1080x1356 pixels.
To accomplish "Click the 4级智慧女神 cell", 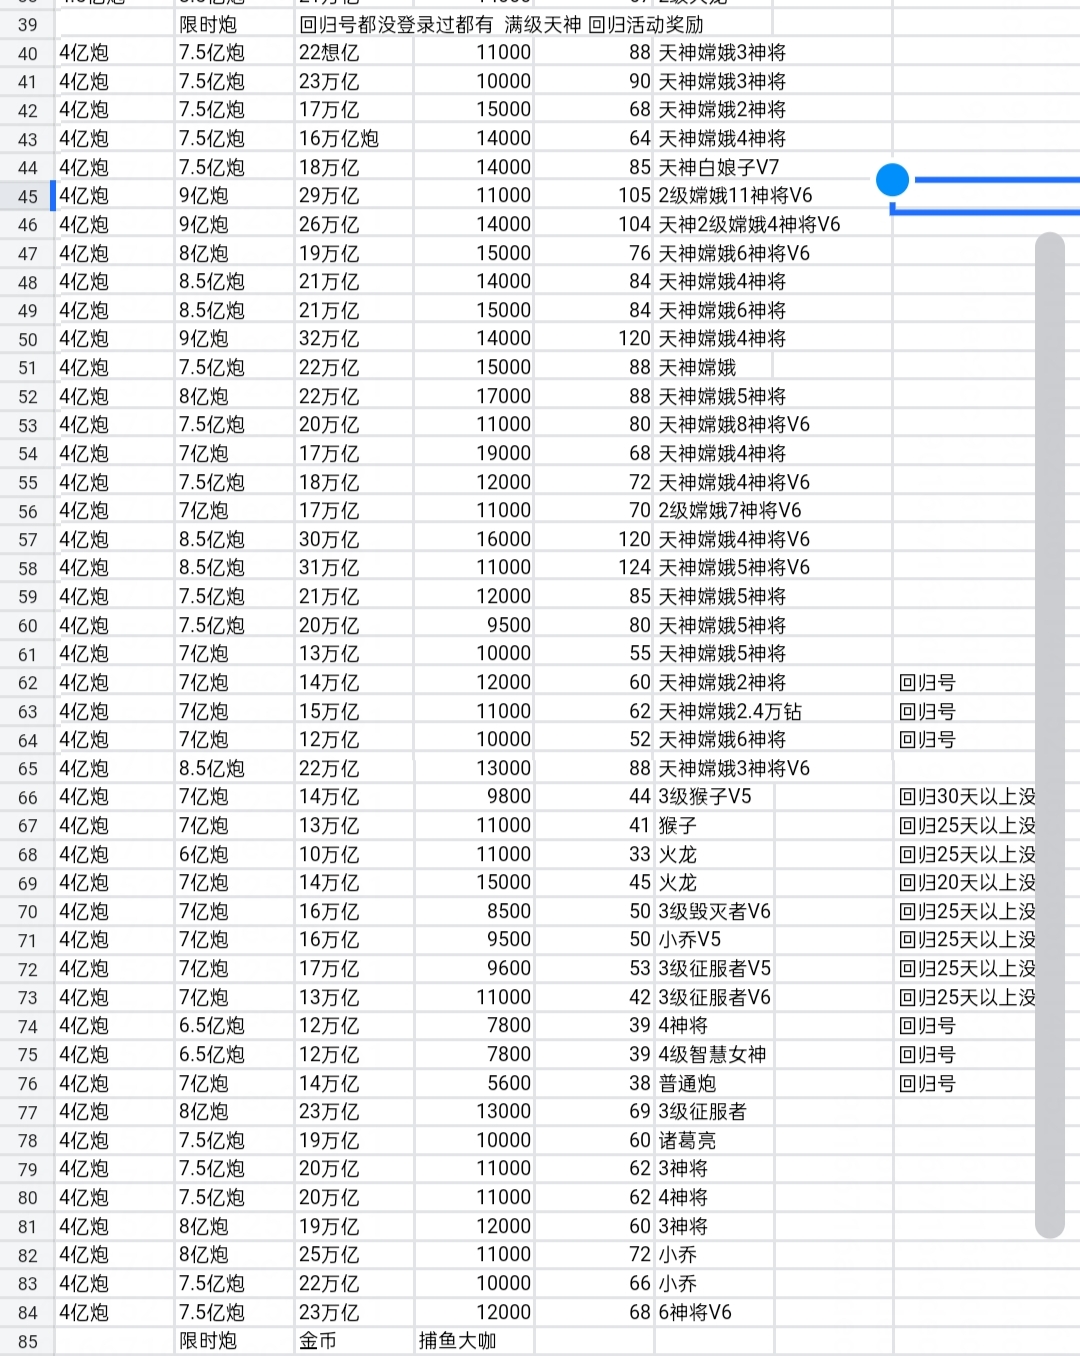I will [712, 1055].
